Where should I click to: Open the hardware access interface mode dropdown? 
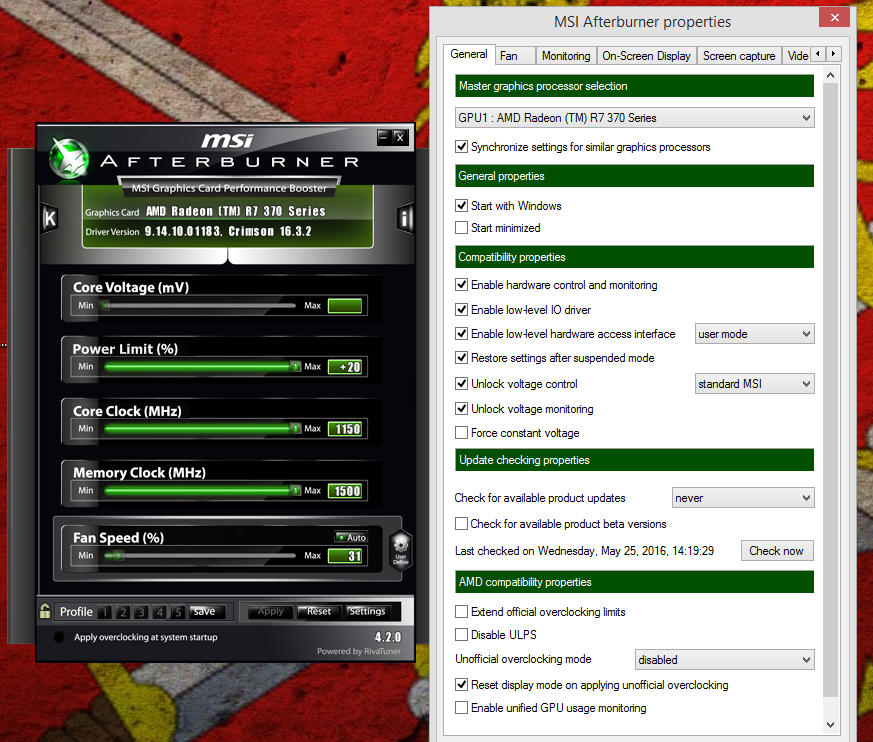(754, 334)
